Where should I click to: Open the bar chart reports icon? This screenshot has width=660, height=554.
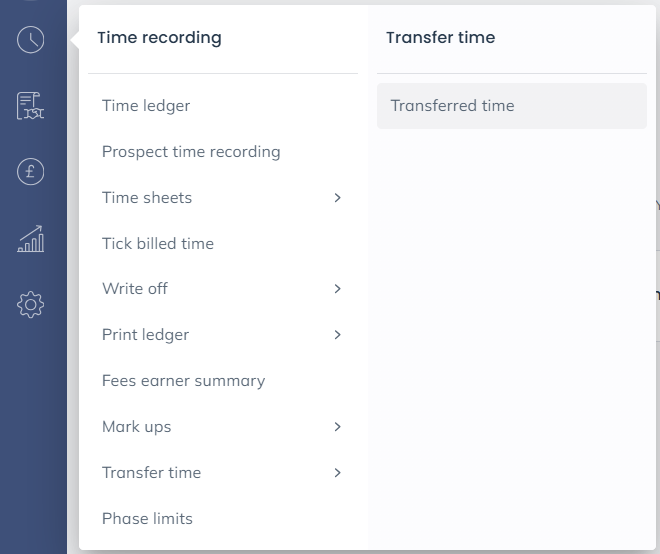[x=31, y=238]
